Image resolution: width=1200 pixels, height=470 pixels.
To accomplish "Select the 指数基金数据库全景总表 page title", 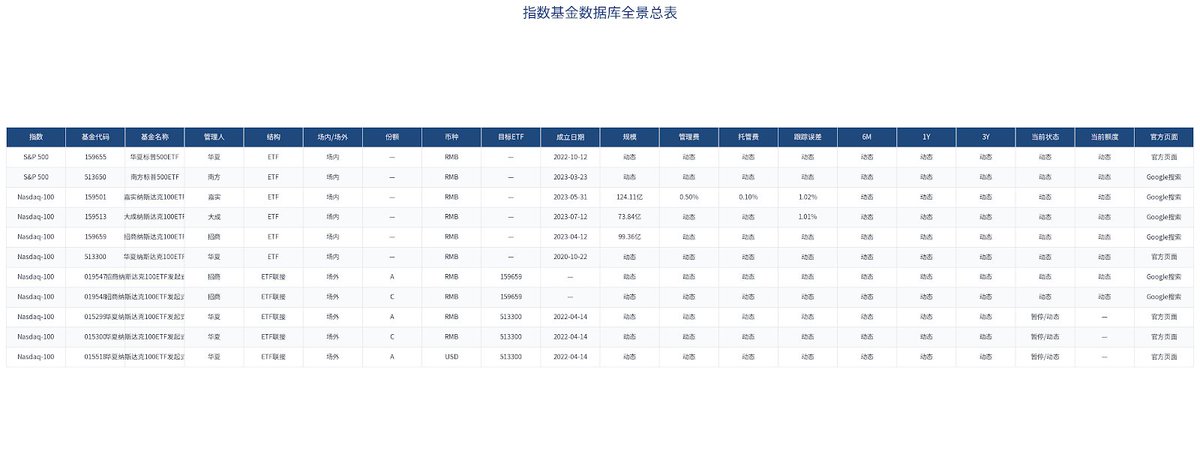I will [600, 13].
